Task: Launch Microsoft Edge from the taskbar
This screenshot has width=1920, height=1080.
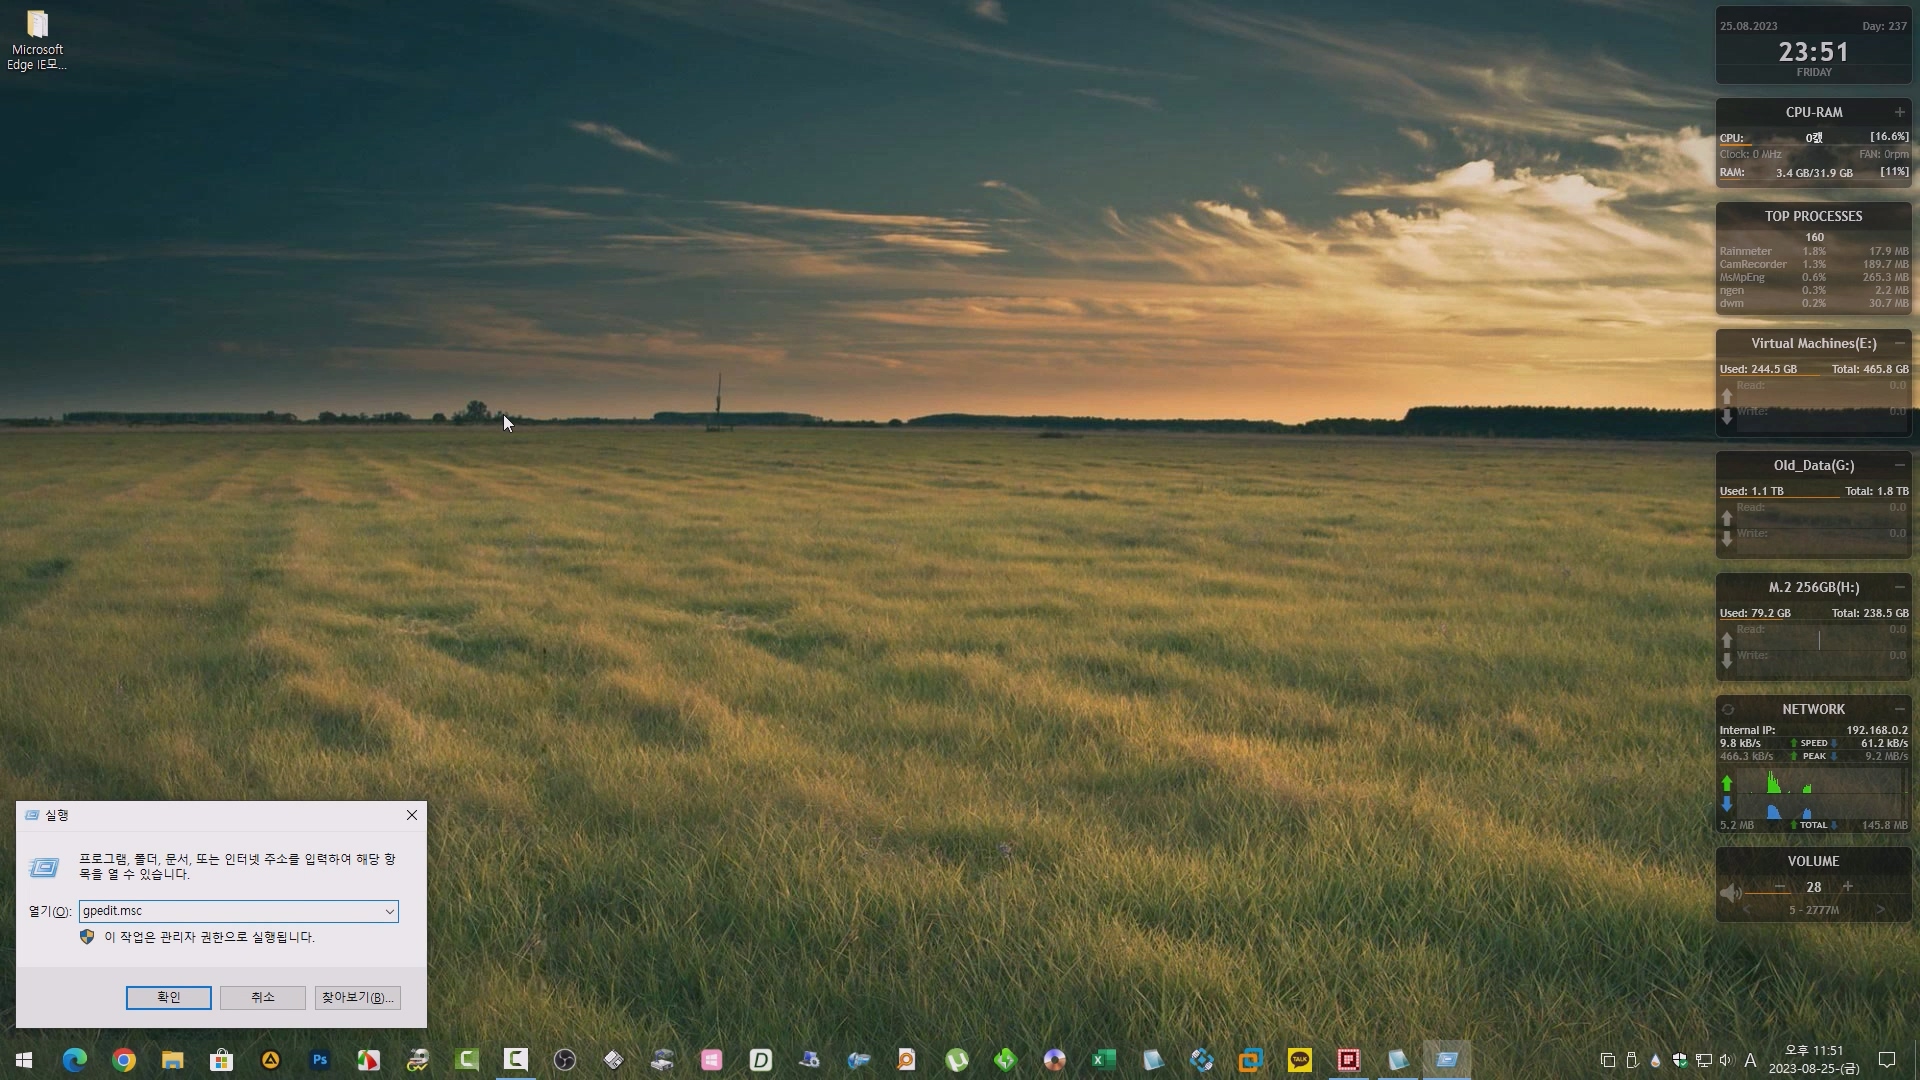Action: [x=75, y=1060]
